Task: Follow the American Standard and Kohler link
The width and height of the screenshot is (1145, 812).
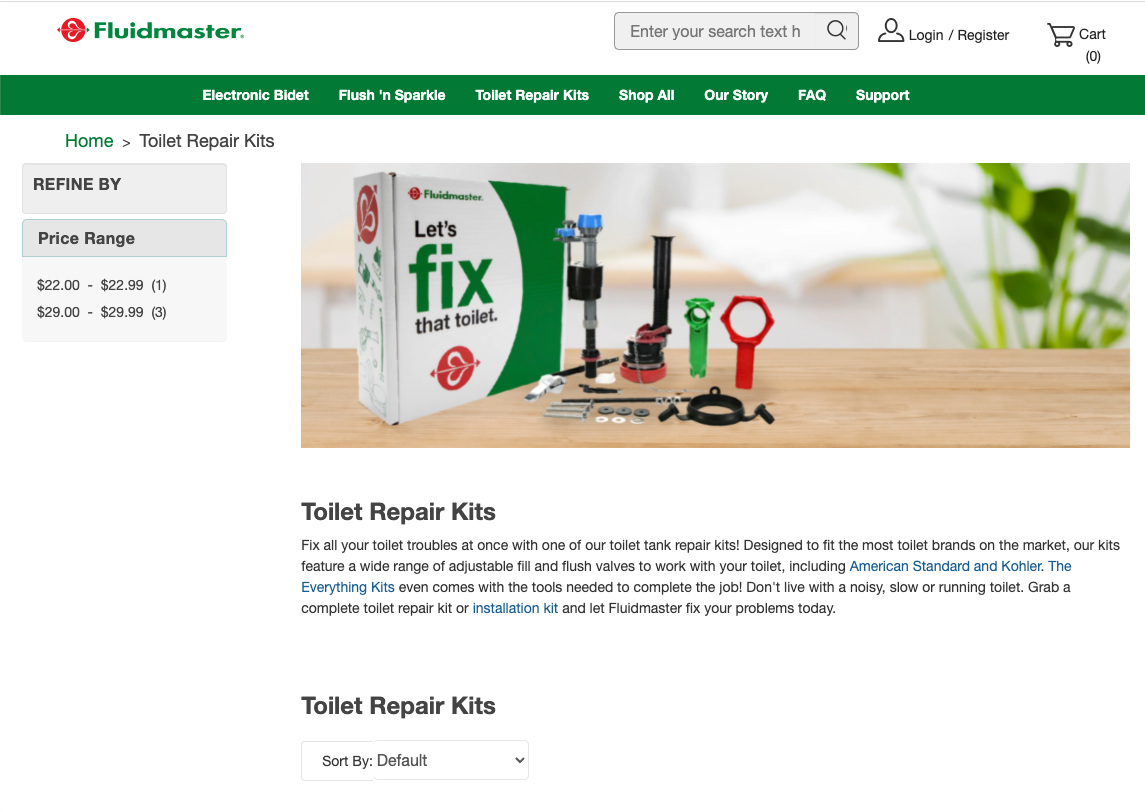Action: point(945,566)
